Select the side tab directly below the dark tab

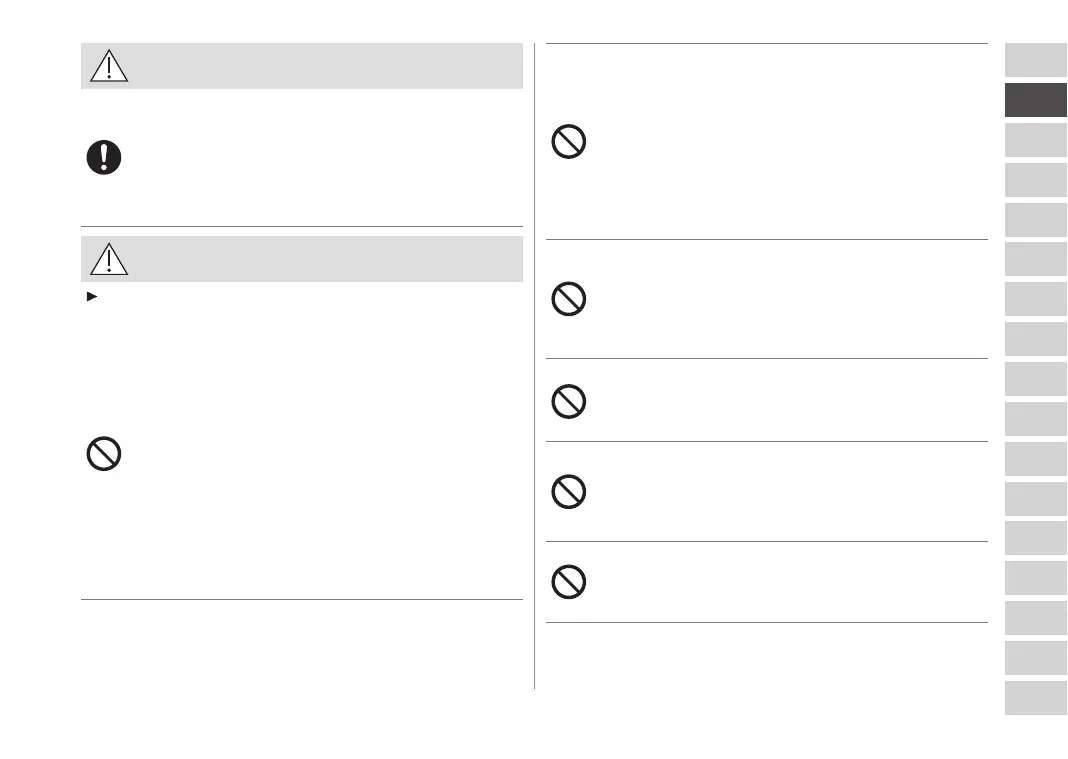click(1036, 140)
